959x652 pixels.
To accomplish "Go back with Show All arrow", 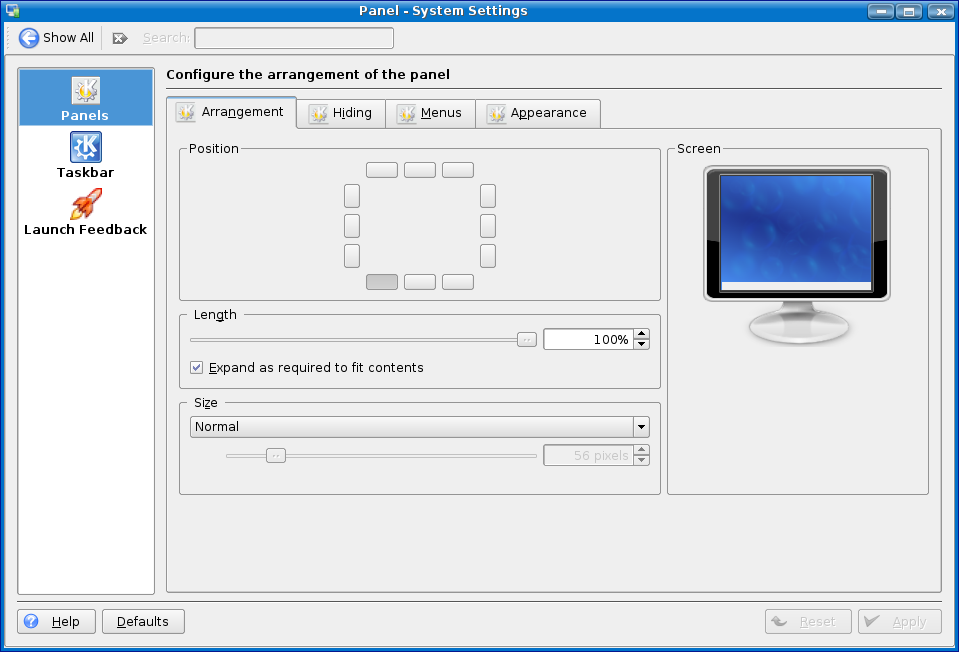I will (x=56, y=38).
